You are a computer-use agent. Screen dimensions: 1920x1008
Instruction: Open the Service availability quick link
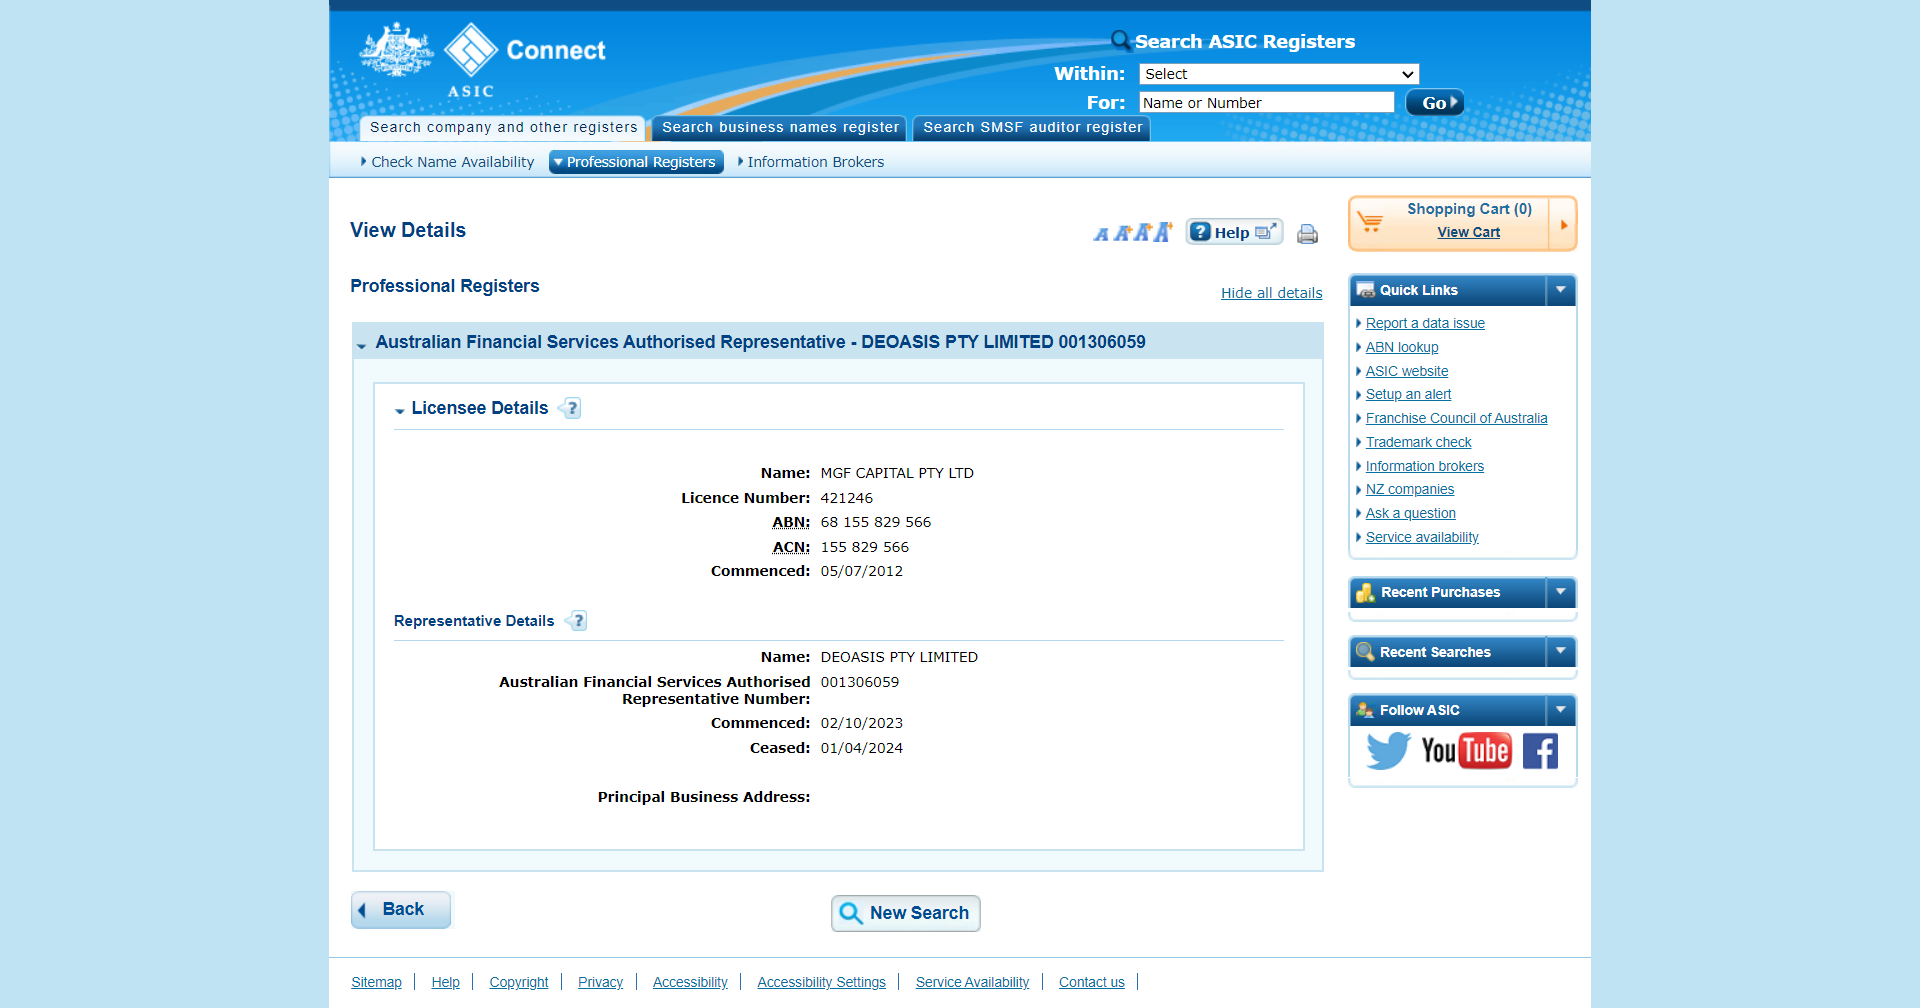click(x=1422, y=537)
